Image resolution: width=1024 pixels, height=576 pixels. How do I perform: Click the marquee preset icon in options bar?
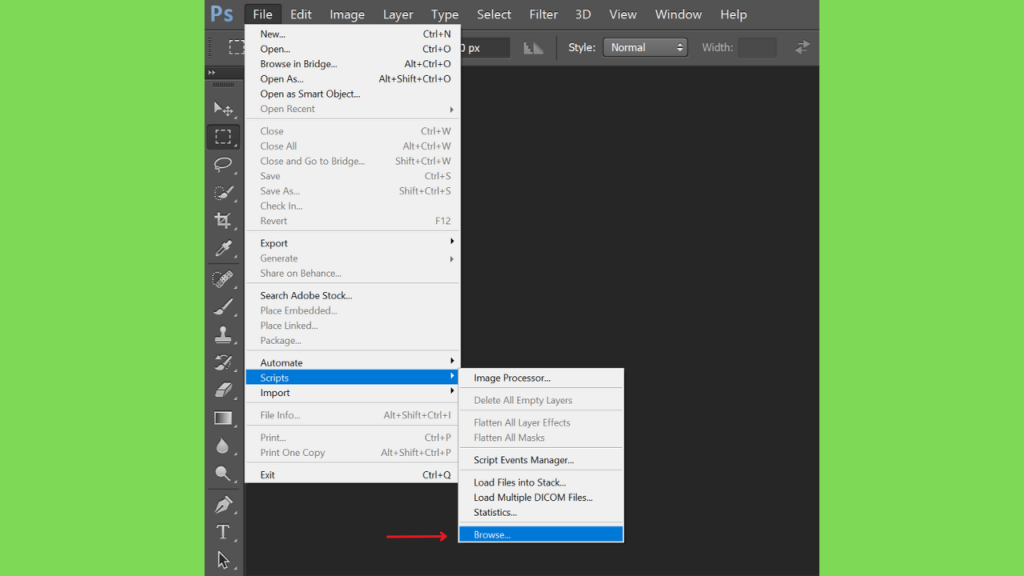coord(236,47)
